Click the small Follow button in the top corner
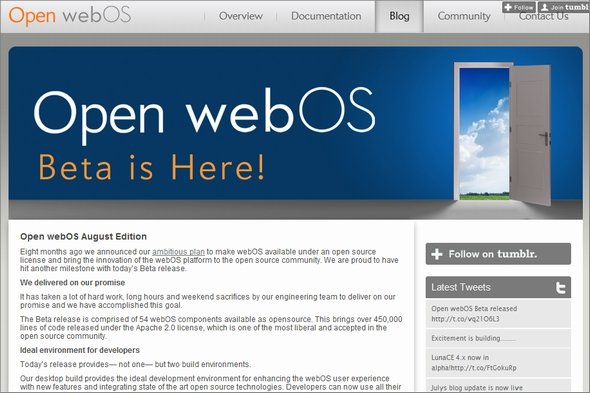 click(519, 7)
